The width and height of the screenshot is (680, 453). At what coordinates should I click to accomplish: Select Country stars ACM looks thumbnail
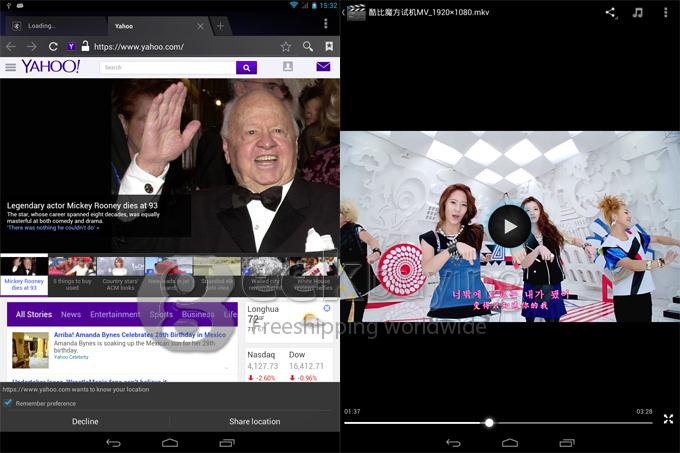[x=120, y=275]
